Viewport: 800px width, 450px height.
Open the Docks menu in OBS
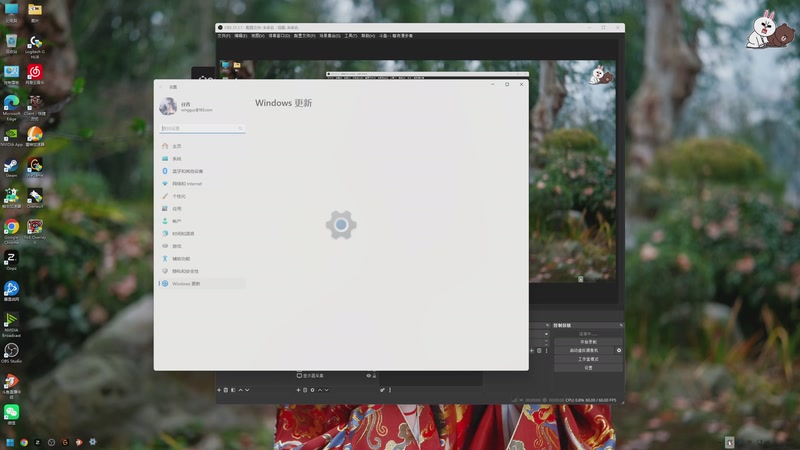point(279,36)
